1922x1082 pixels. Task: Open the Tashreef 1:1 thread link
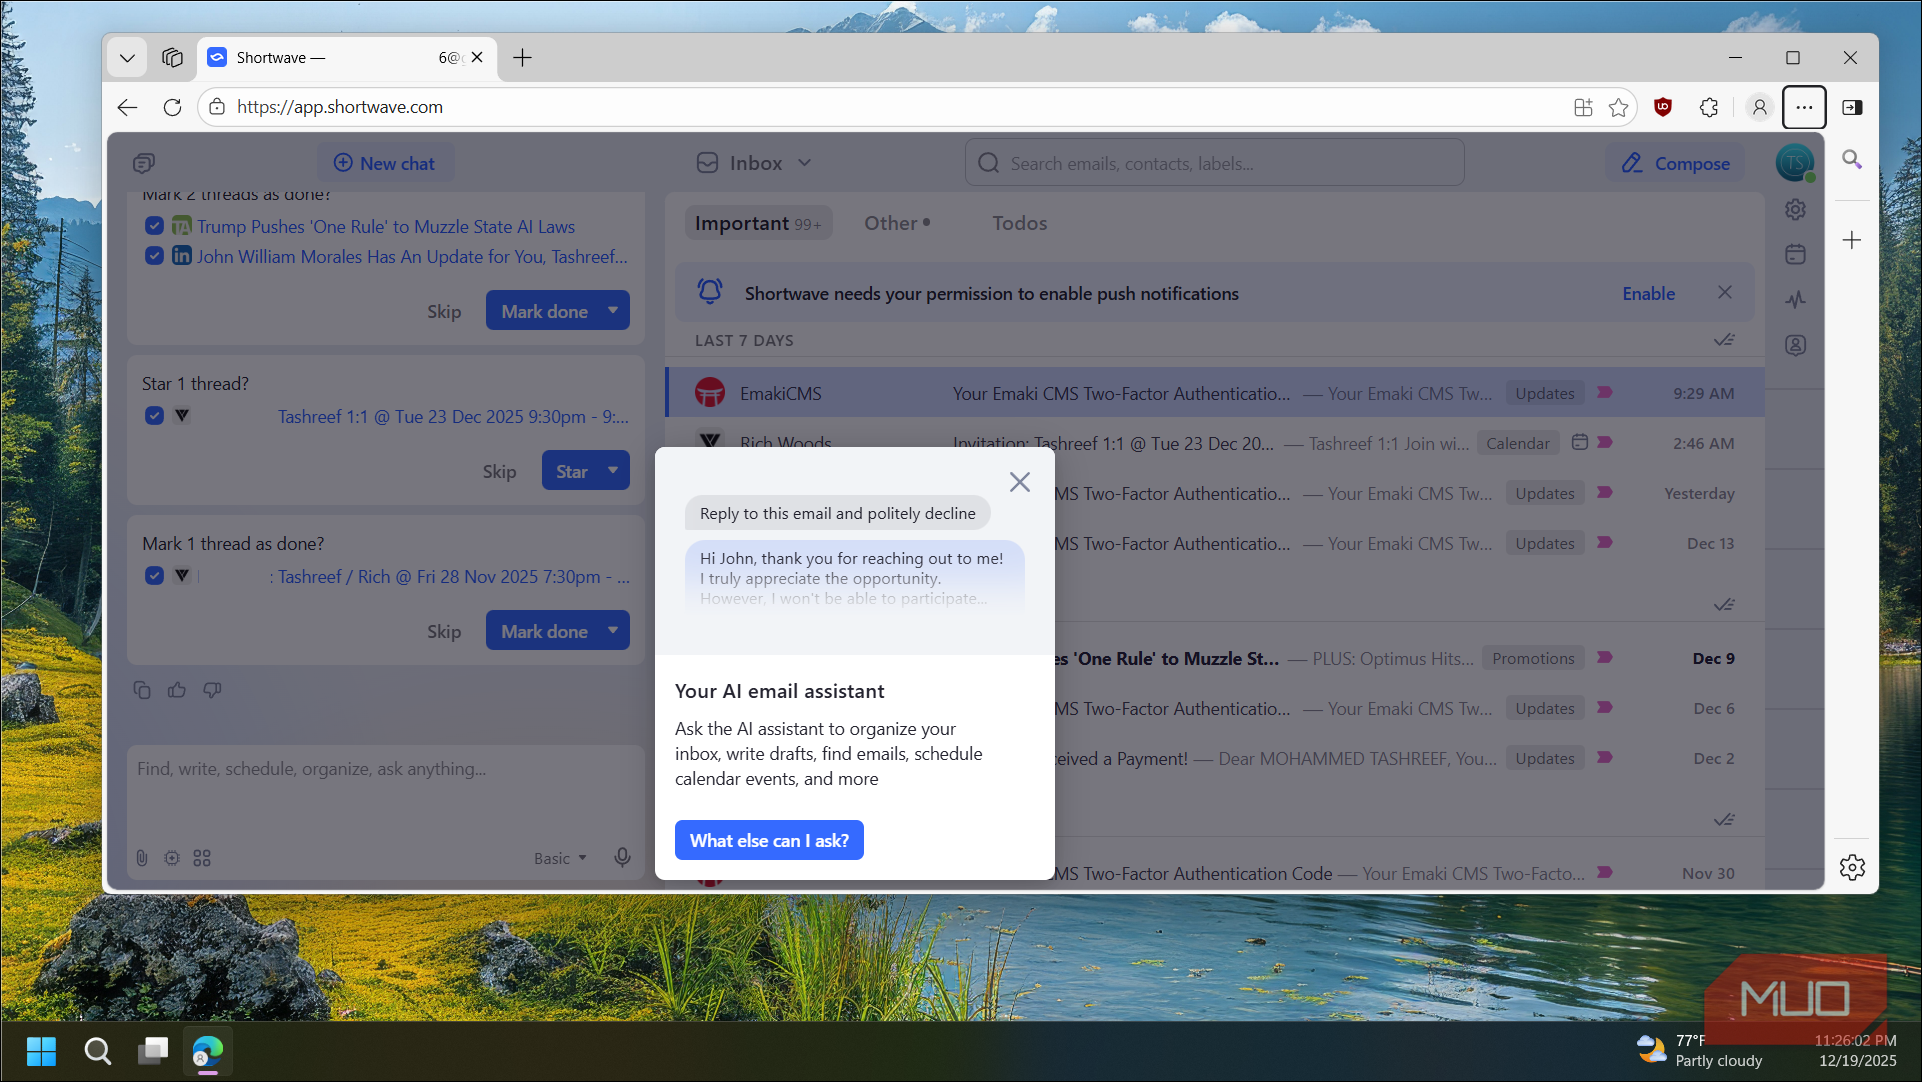[453, 416]
